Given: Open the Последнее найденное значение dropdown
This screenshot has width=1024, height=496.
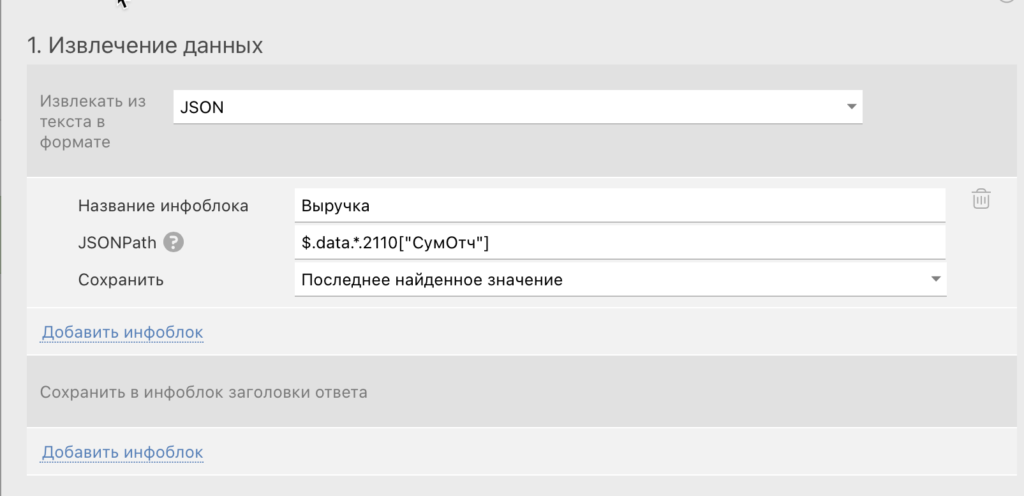Looking at the screenshot, I should (620, 280).
